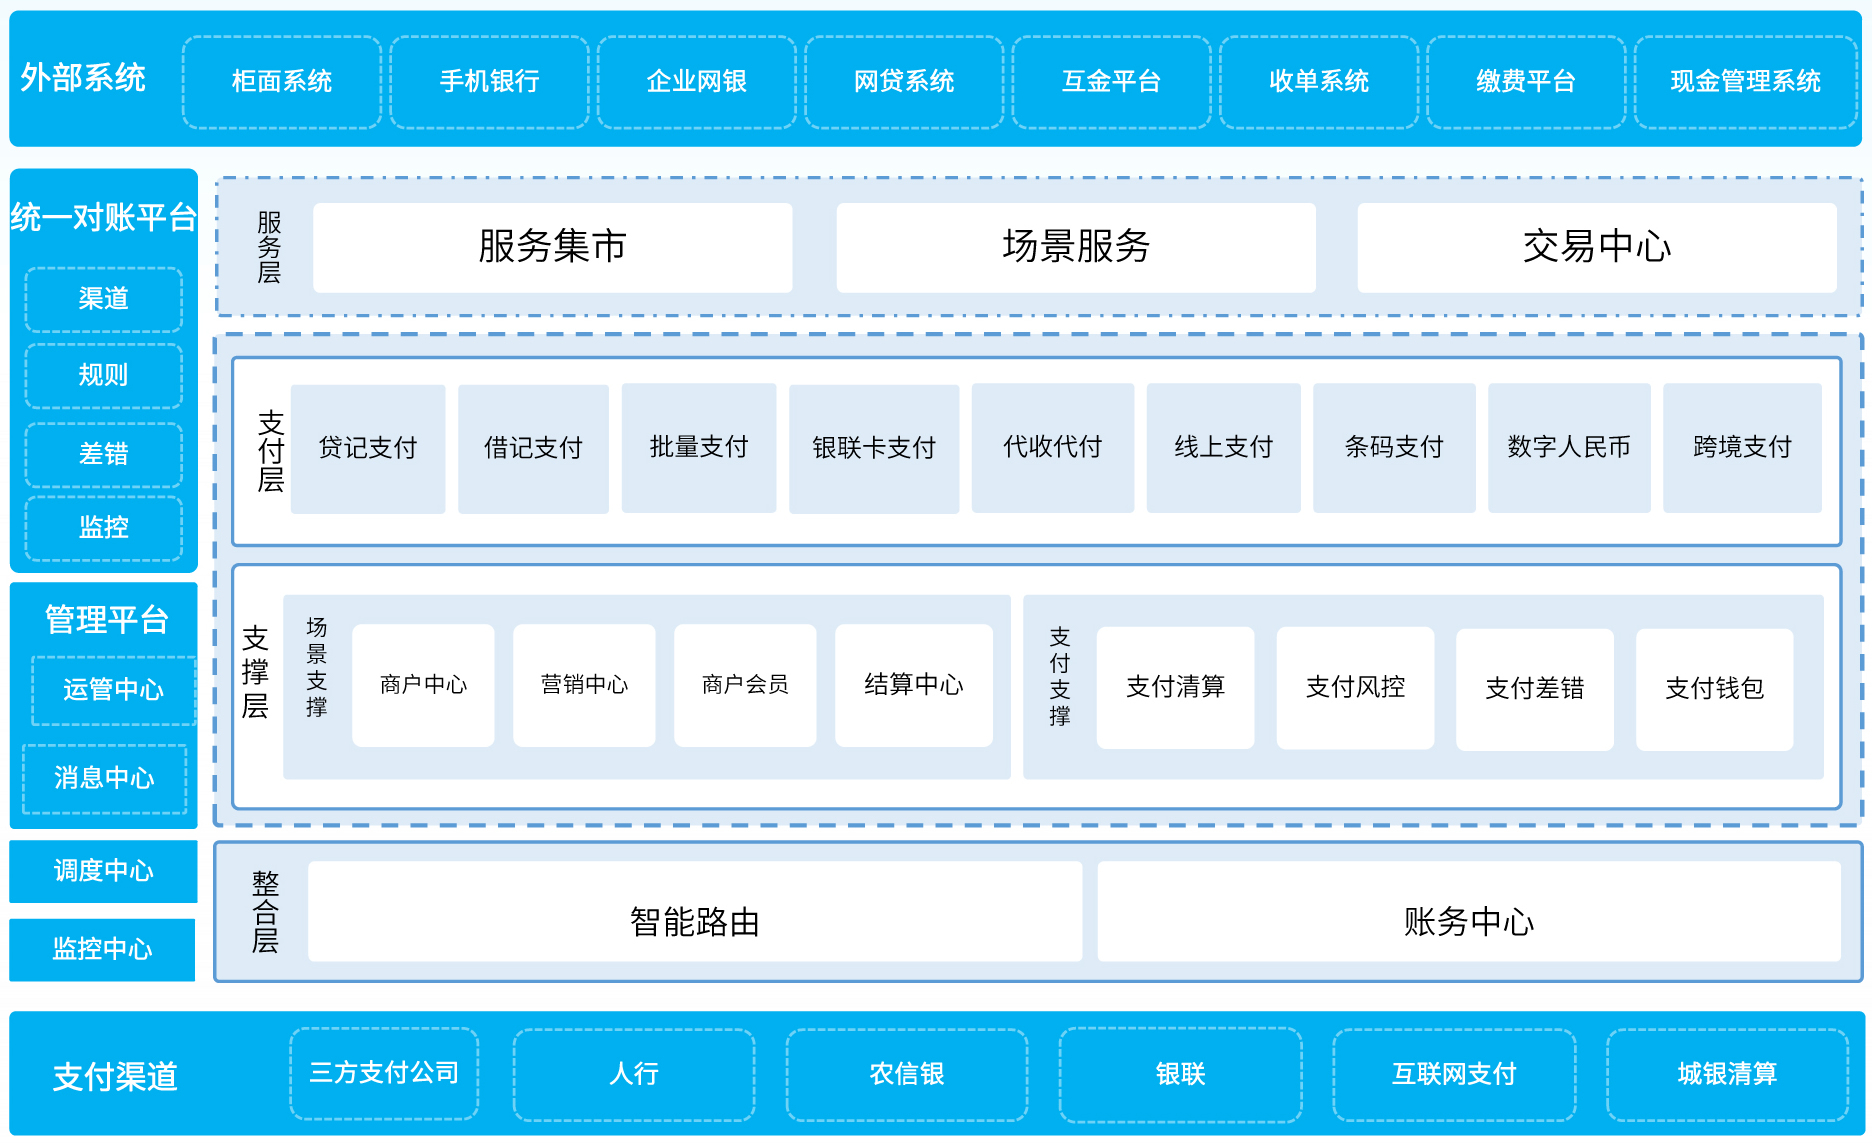Click the 银联 payment channel
This screenshot has width=1872, height=1146.
pos(1180,1074)
